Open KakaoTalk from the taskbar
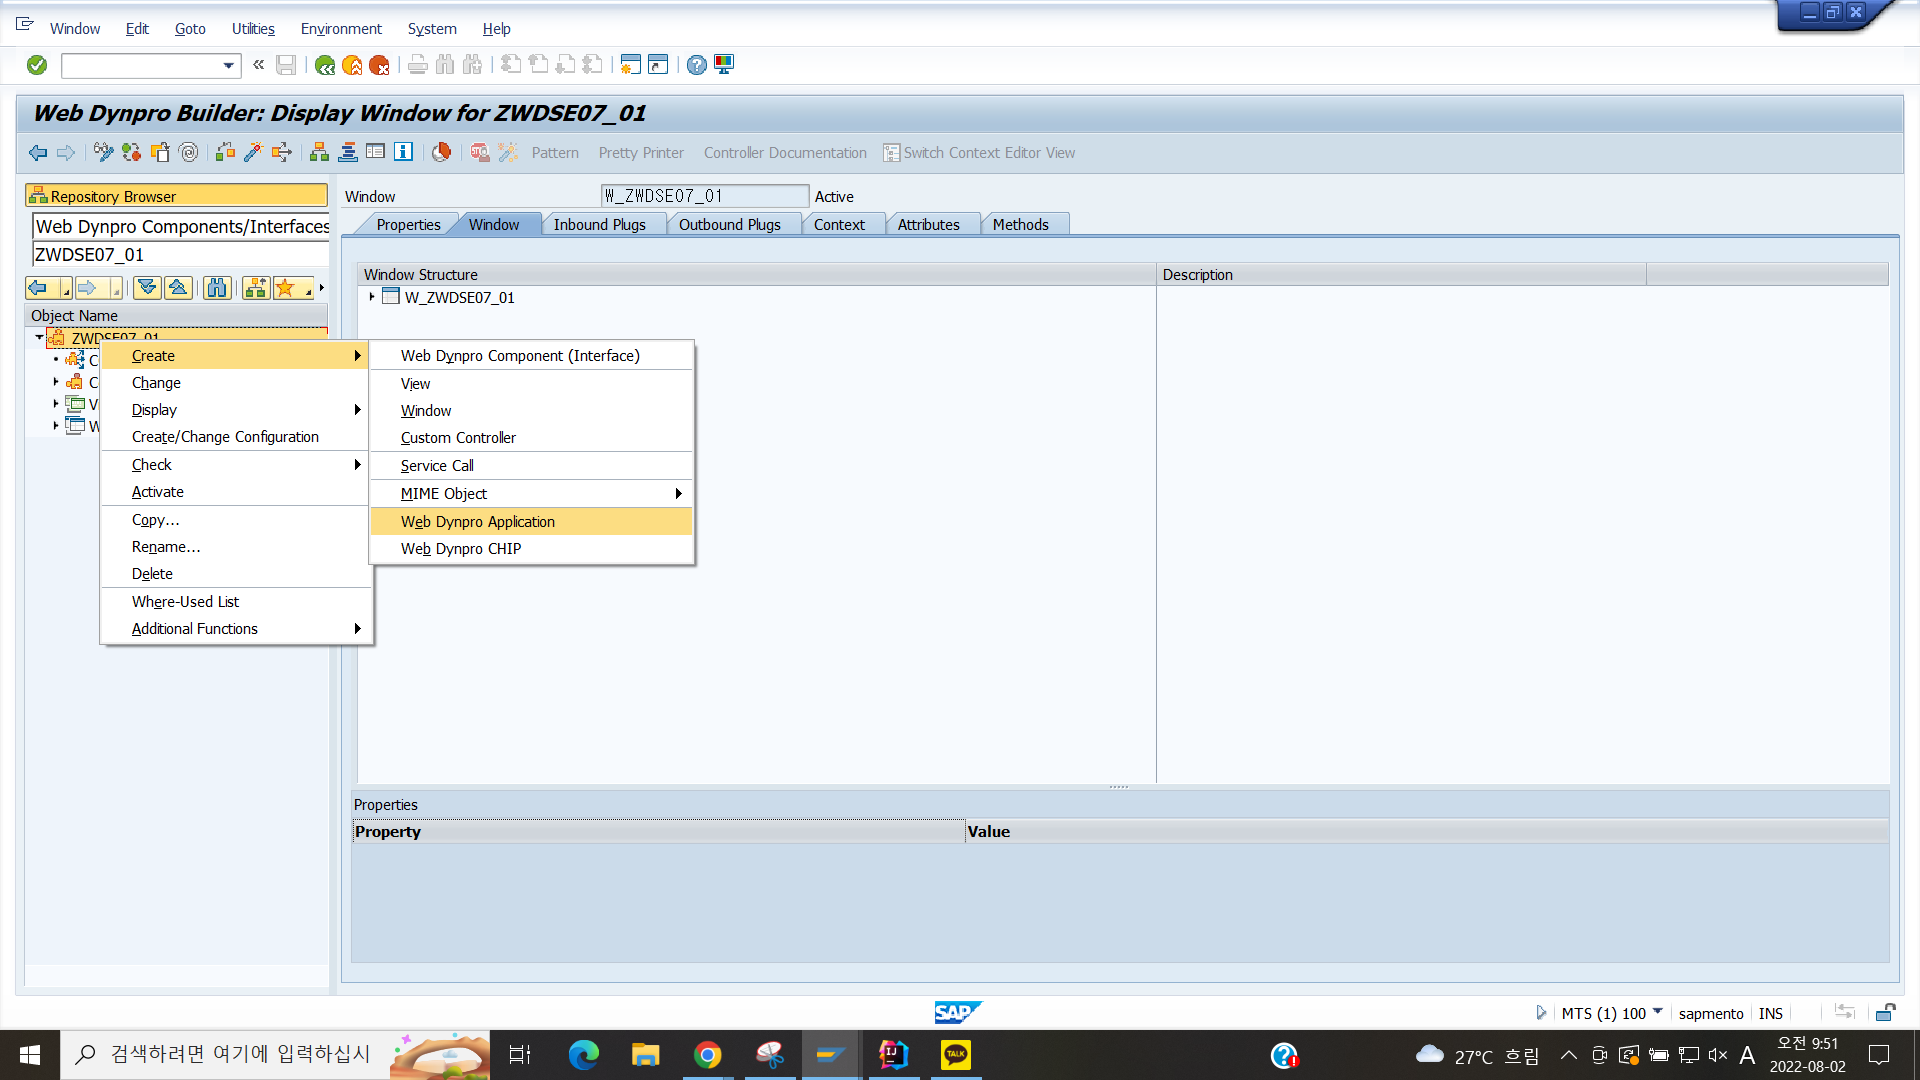 pos(955,1055)
